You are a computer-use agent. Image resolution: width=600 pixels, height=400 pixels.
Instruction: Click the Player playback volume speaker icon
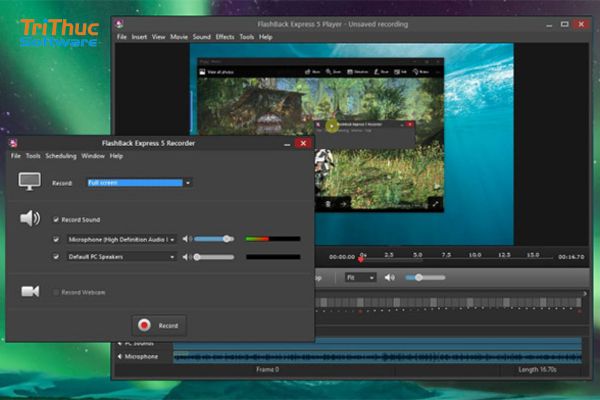point(390,278)
